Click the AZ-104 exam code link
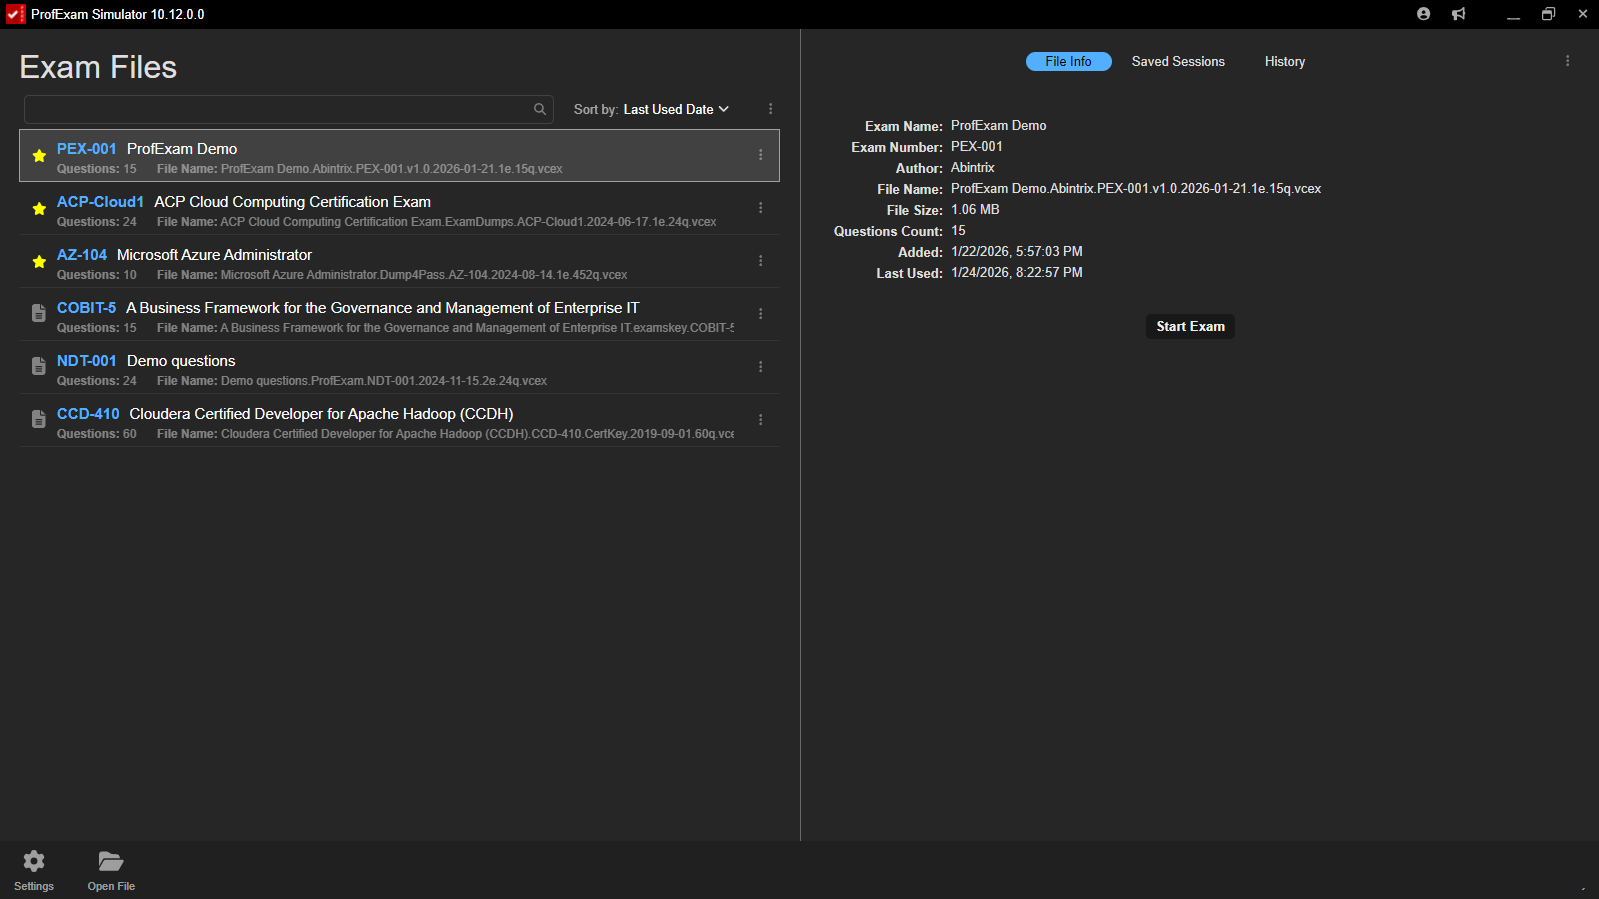Viewport: 1599px width, 899px height. tap(82, 255)
